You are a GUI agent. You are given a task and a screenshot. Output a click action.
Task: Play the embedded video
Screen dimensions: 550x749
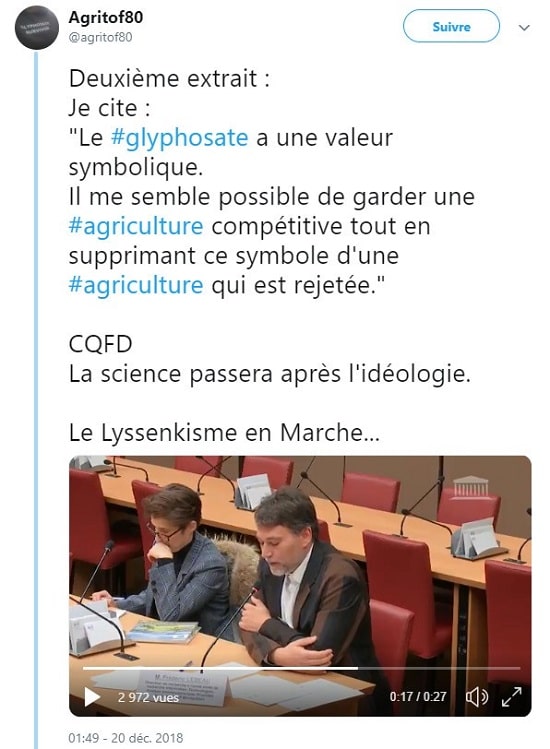click(x=92, y=696)
